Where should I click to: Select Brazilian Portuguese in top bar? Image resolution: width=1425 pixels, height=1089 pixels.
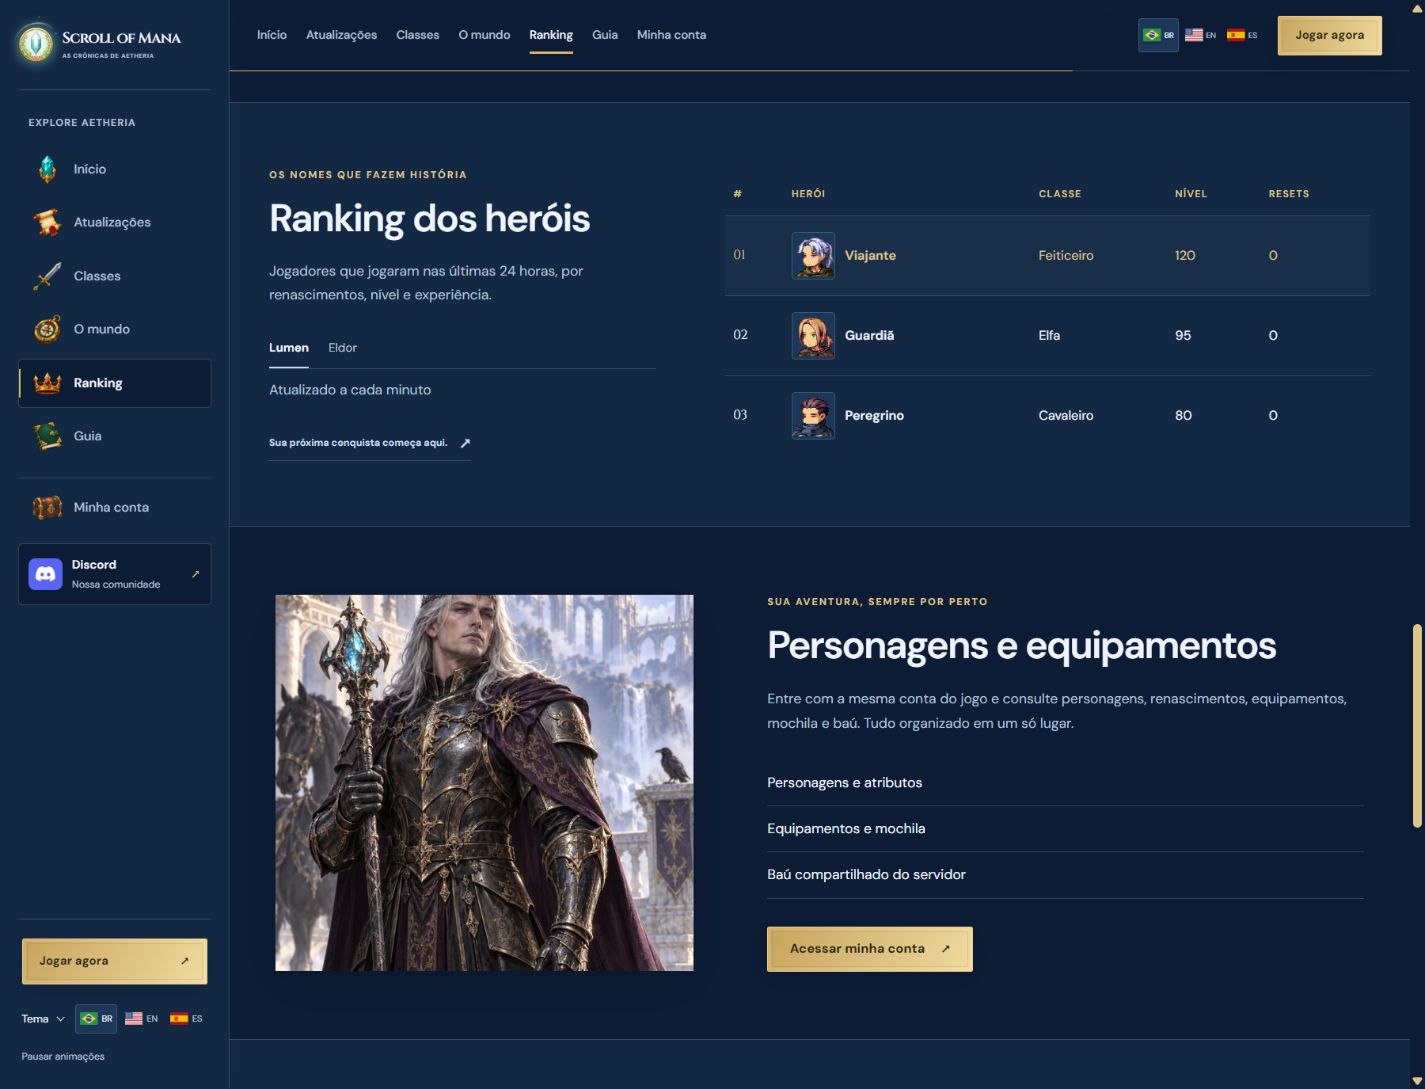1158,35
